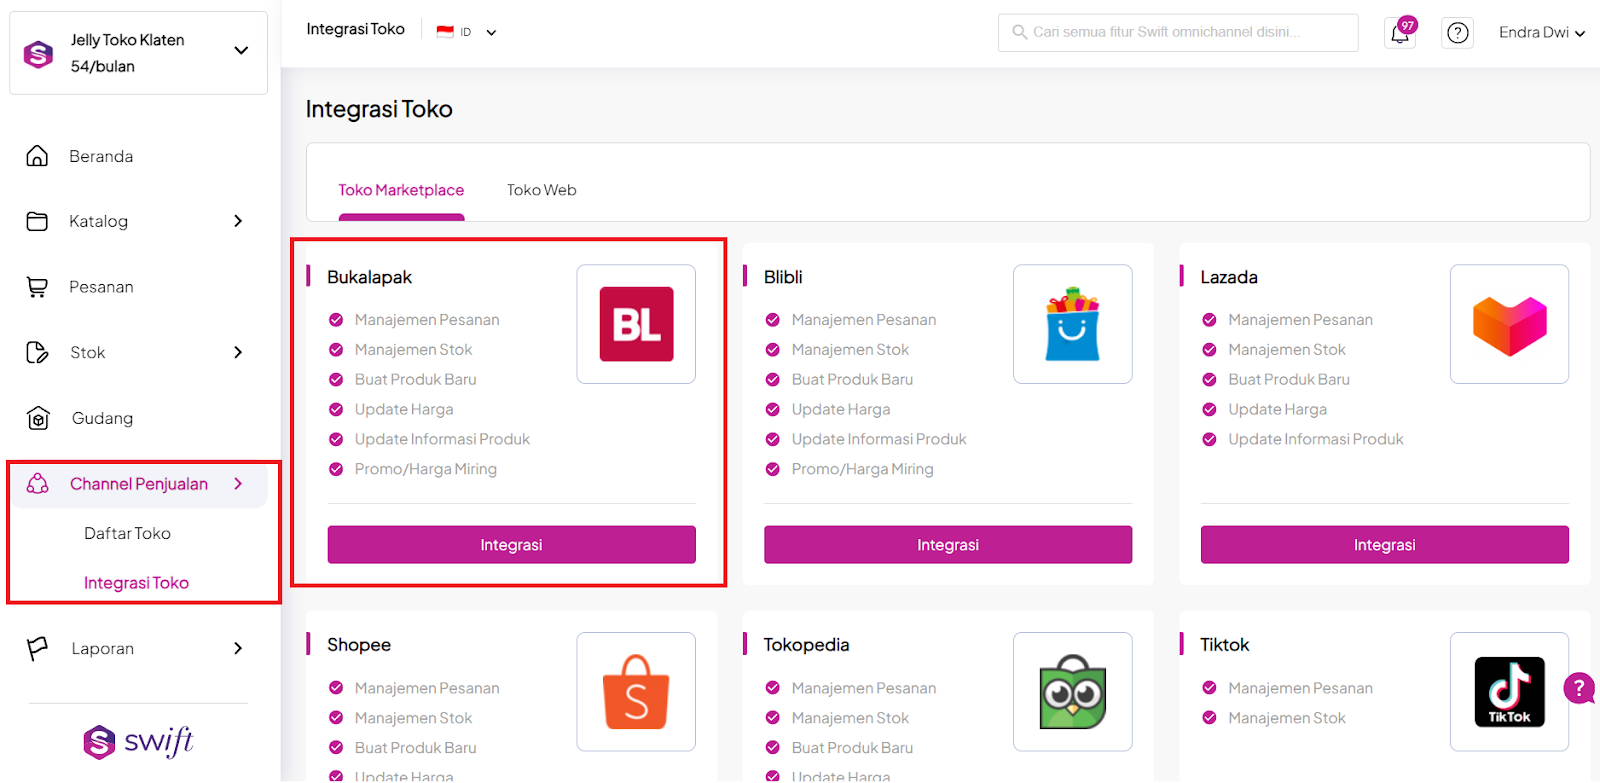Viewport: 1600px width, 783px height.
Task: Switch to the Toko Marketplace tab
Action: [x=401, y=190]
